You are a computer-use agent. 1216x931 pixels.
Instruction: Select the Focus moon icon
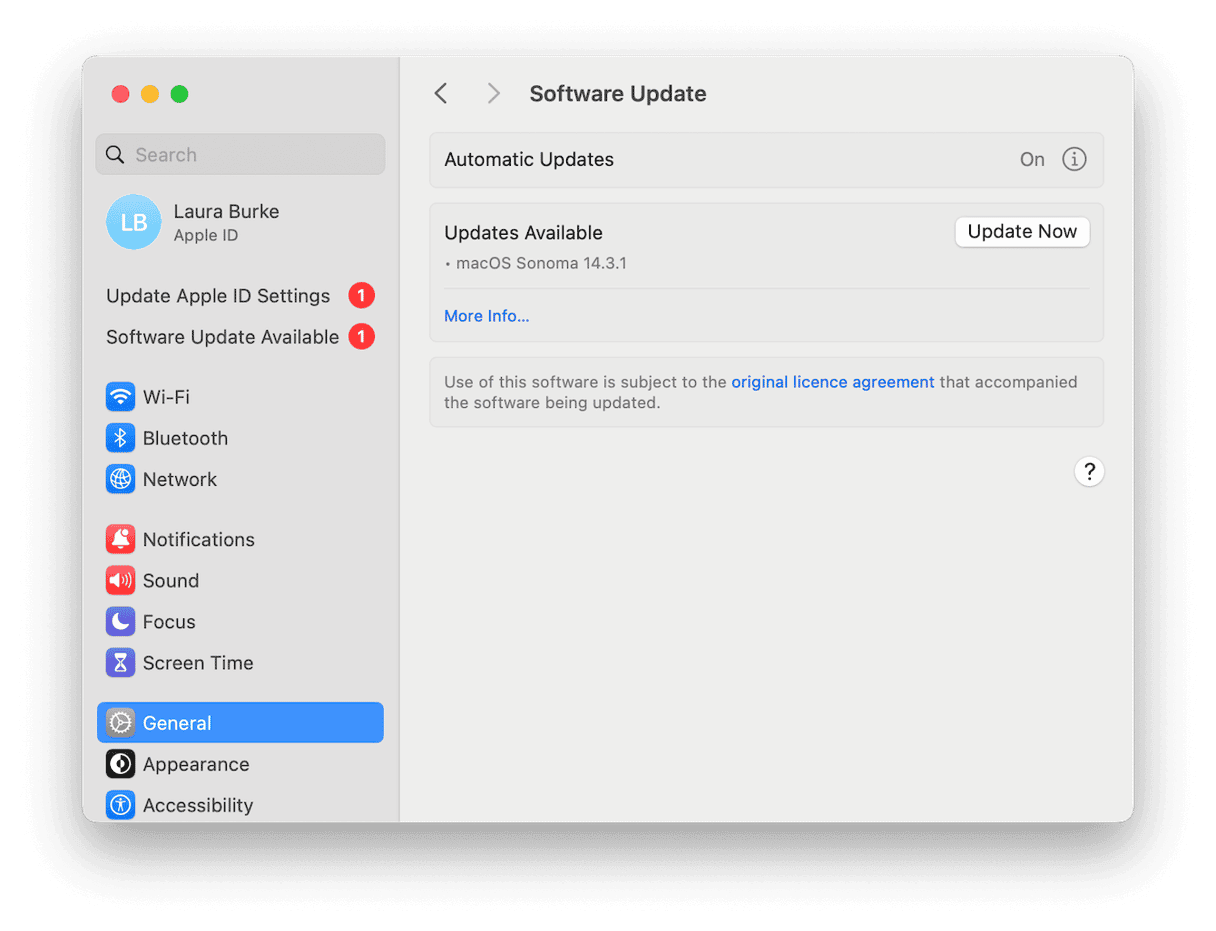point(120,621)
